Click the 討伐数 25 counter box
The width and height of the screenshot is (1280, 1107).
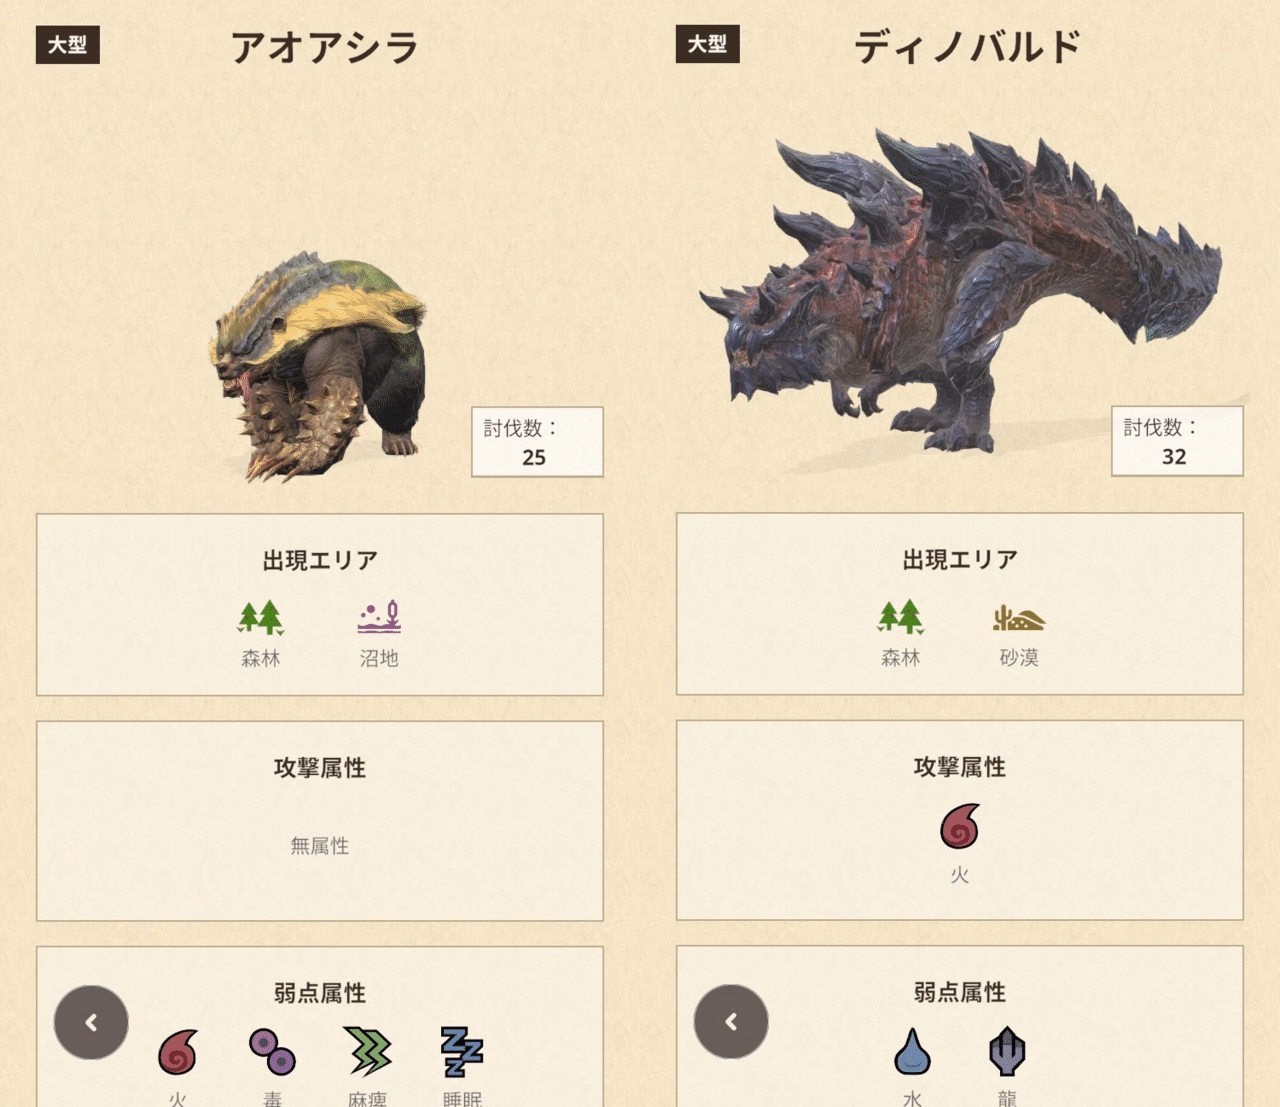pyautogui.click(x=537, y=442)
